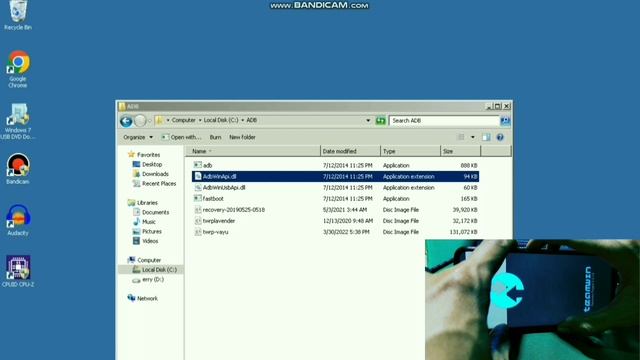Open the Organize dropdown menu
Viewport: 640px width, 360px height.
tap(138, 137)
